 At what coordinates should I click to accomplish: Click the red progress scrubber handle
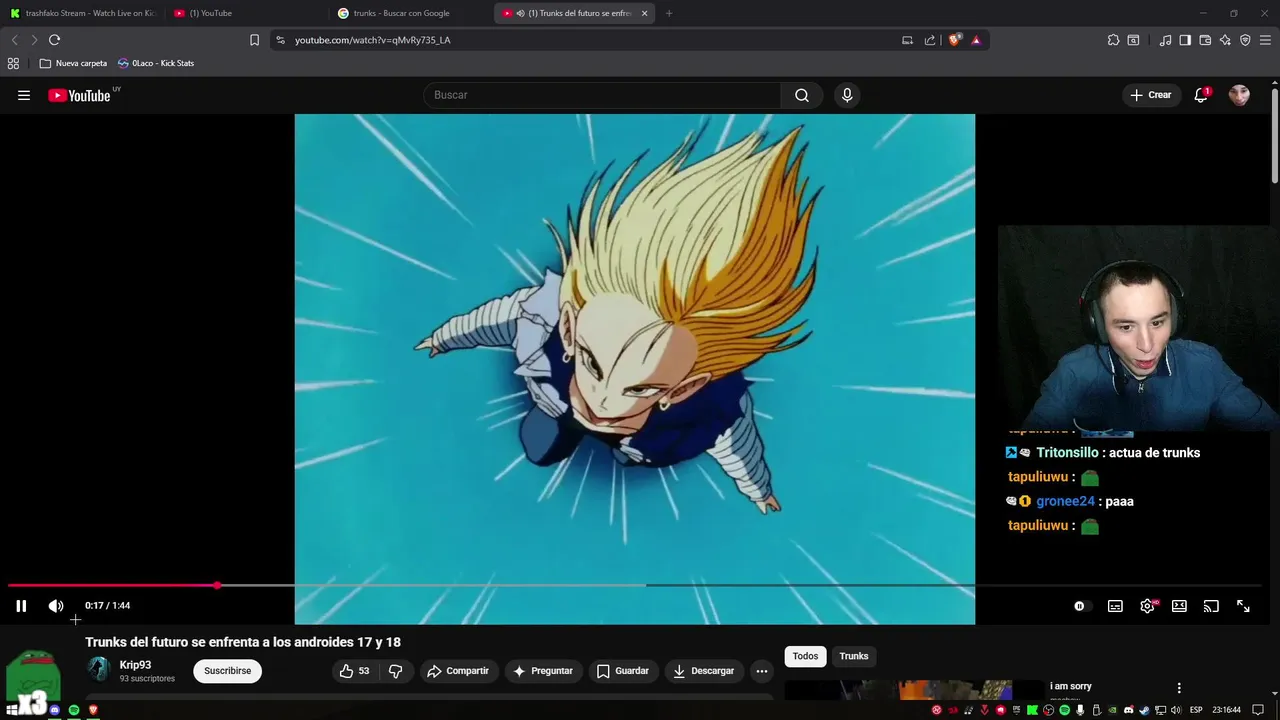[217, 585]
